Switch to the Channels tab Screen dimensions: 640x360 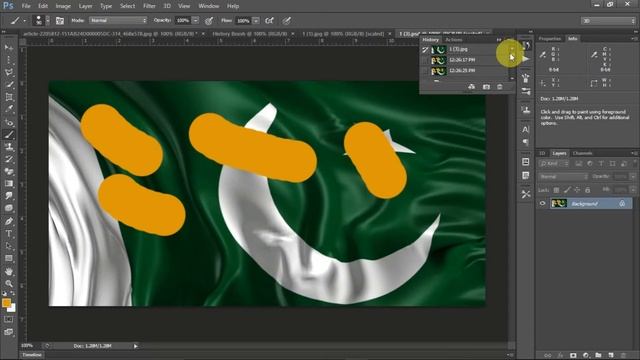pos(582,153)
